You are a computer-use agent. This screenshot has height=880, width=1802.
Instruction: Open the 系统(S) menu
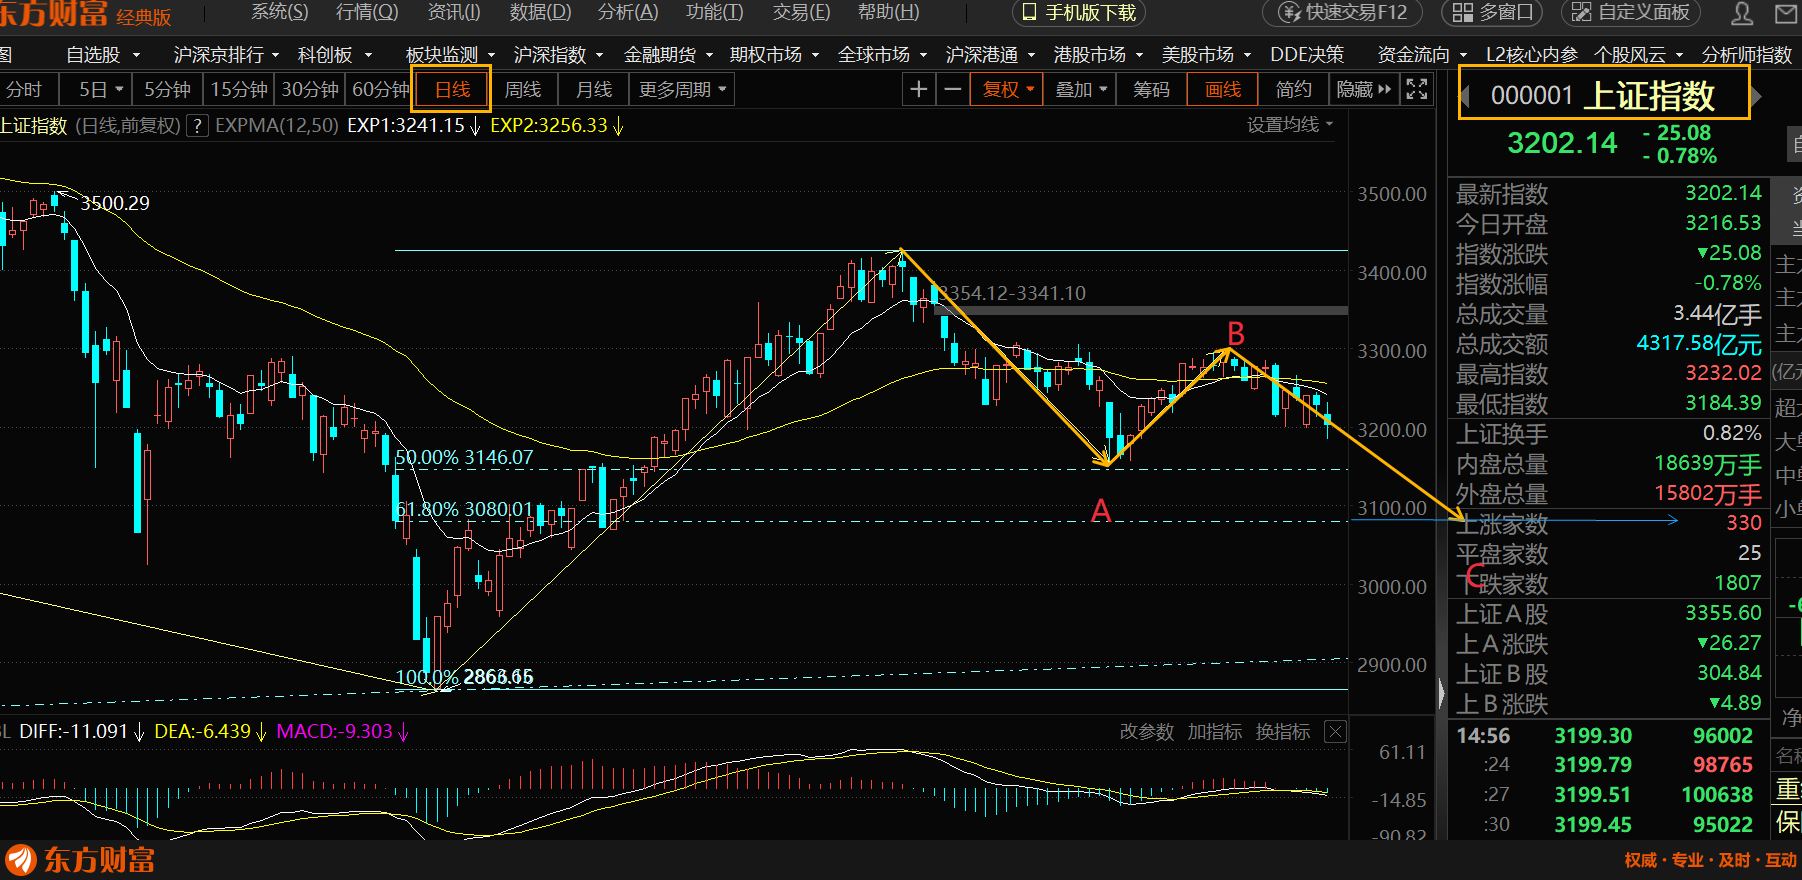pos(279,12)
